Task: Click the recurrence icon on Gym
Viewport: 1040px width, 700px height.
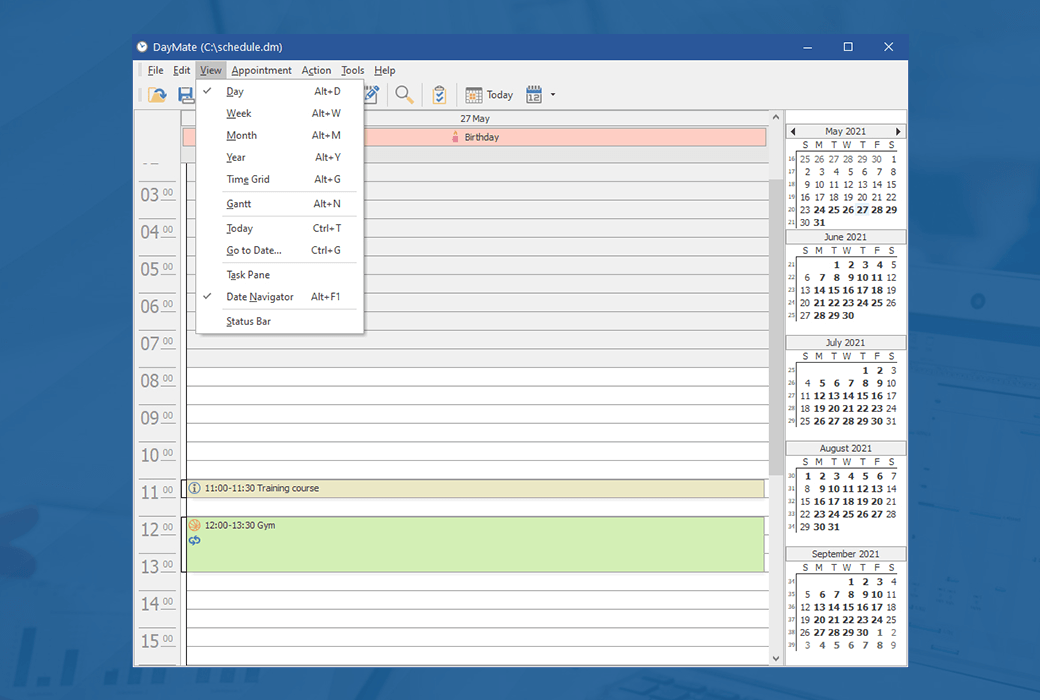Action: tap(194, 541)
